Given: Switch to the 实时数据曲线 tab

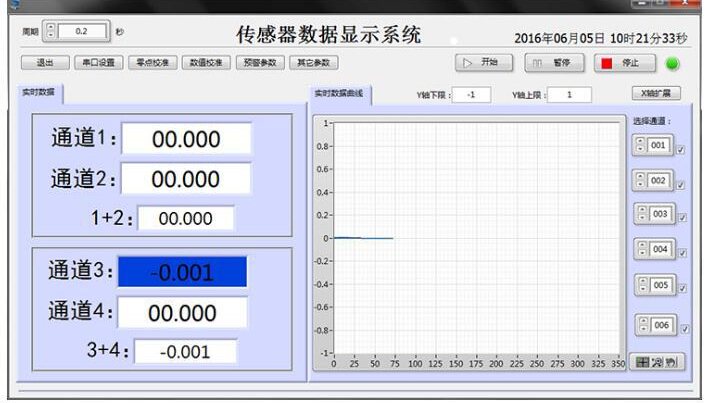Looking at the screenshot, I should (x=339, y=94).
